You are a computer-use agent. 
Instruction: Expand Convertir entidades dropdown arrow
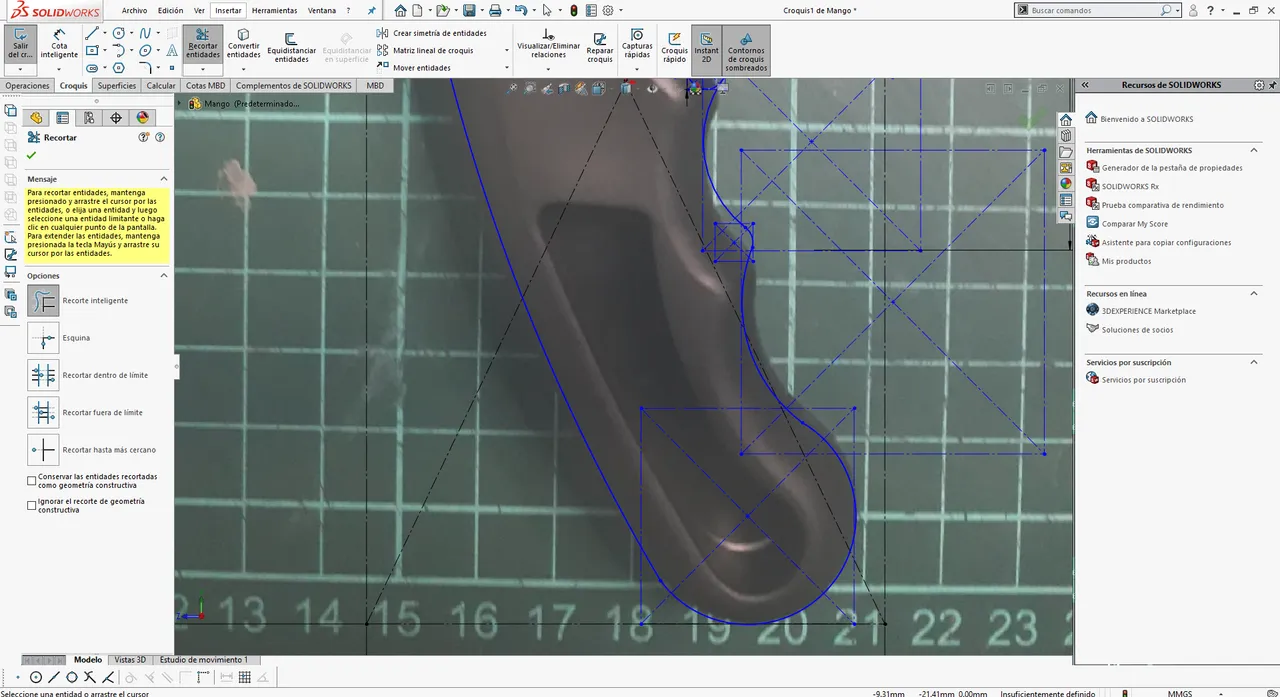coord(243,69)
